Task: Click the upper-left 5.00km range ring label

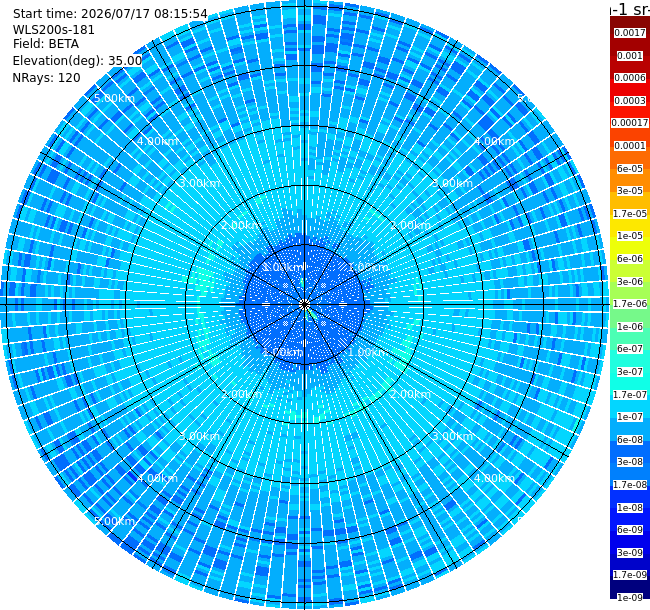Action: coord(114,99)
